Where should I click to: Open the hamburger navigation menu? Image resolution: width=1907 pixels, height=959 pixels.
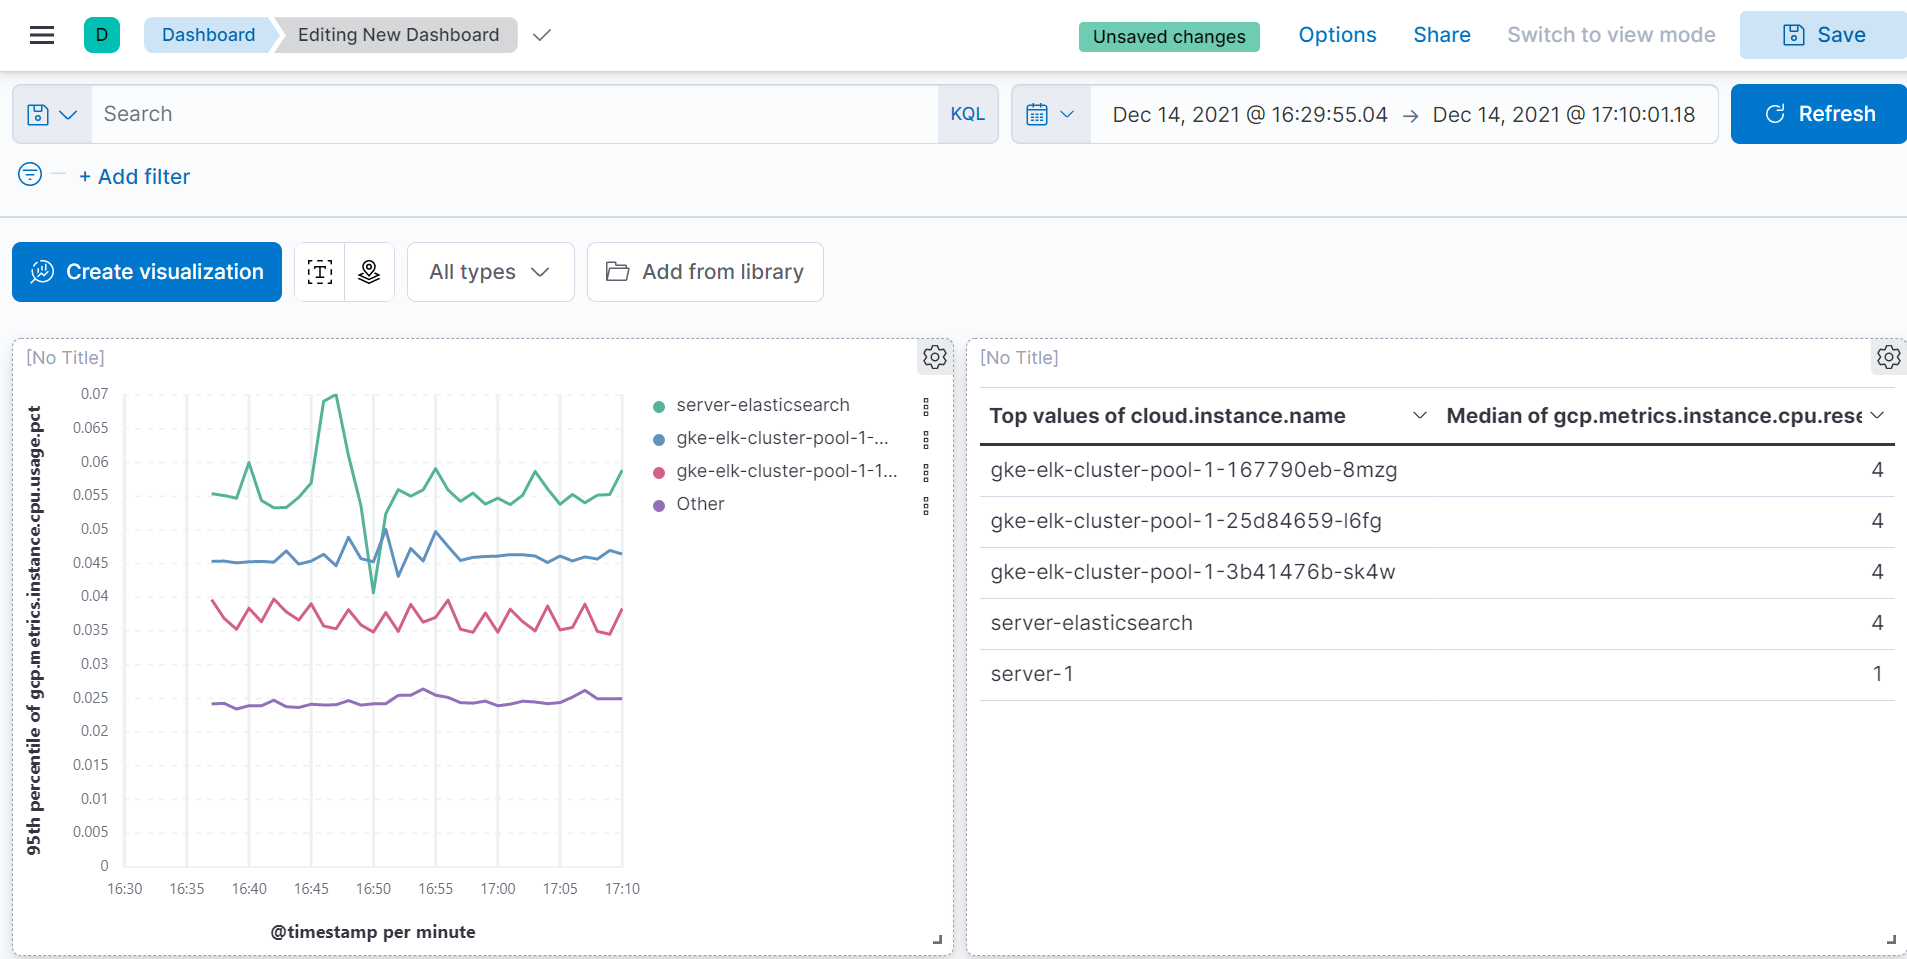click(42, 35)
